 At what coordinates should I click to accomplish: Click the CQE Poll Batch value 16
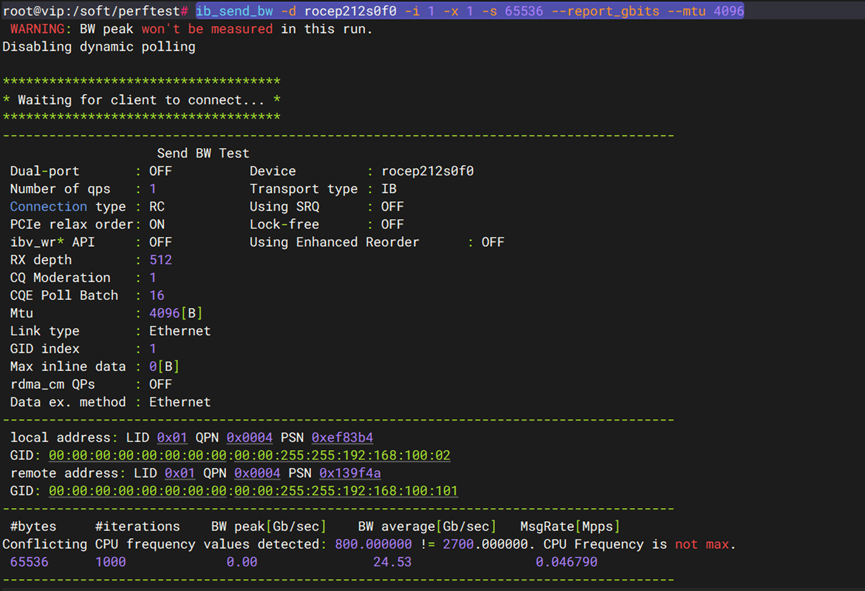coord(157,295)
